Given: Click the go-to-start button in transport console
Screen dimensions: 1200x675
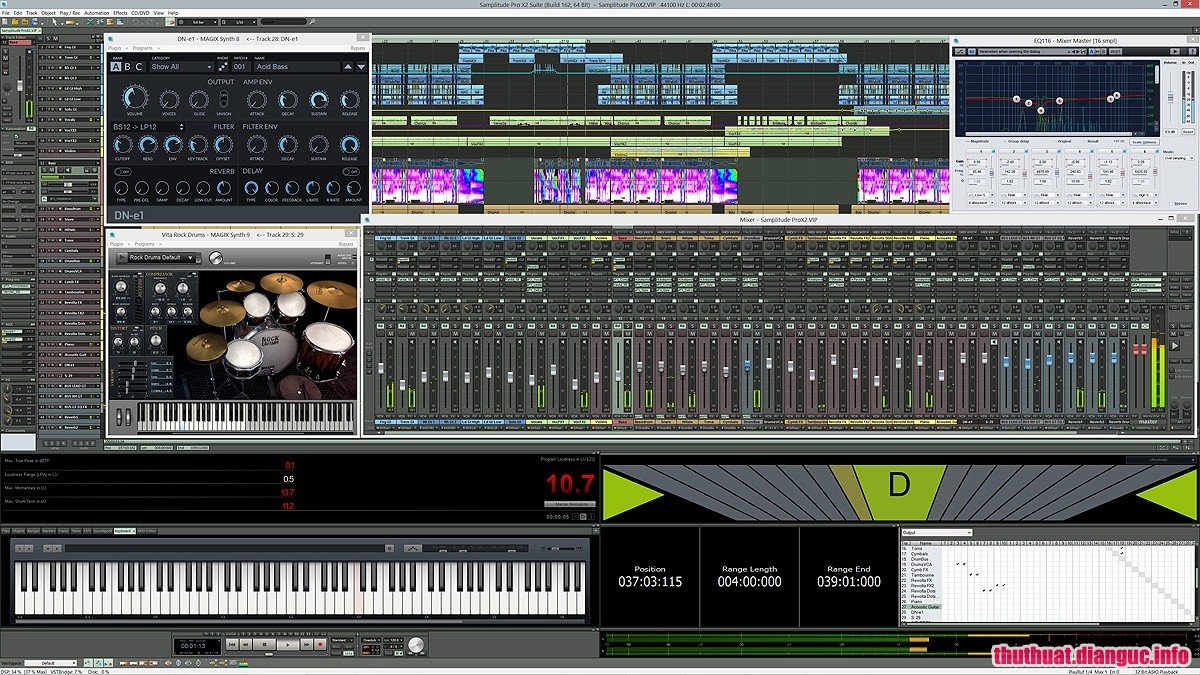Looking at the screenshot, I should 231,645.
